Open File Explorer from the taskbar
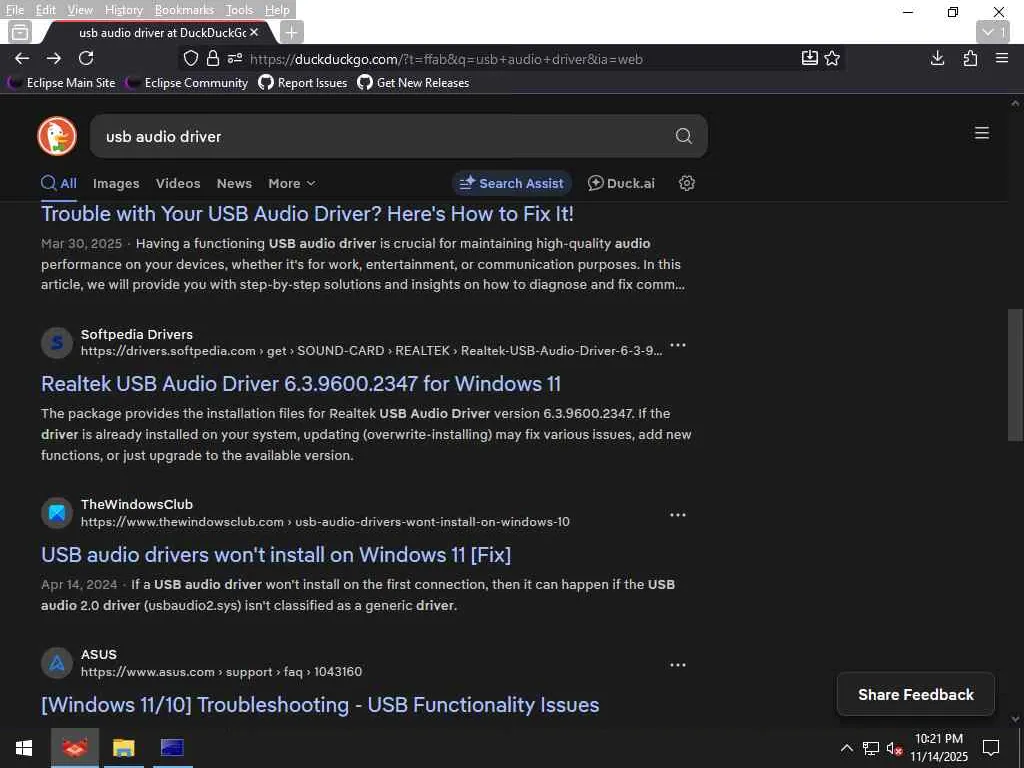The image size is (1024, 768). point(123,748)
